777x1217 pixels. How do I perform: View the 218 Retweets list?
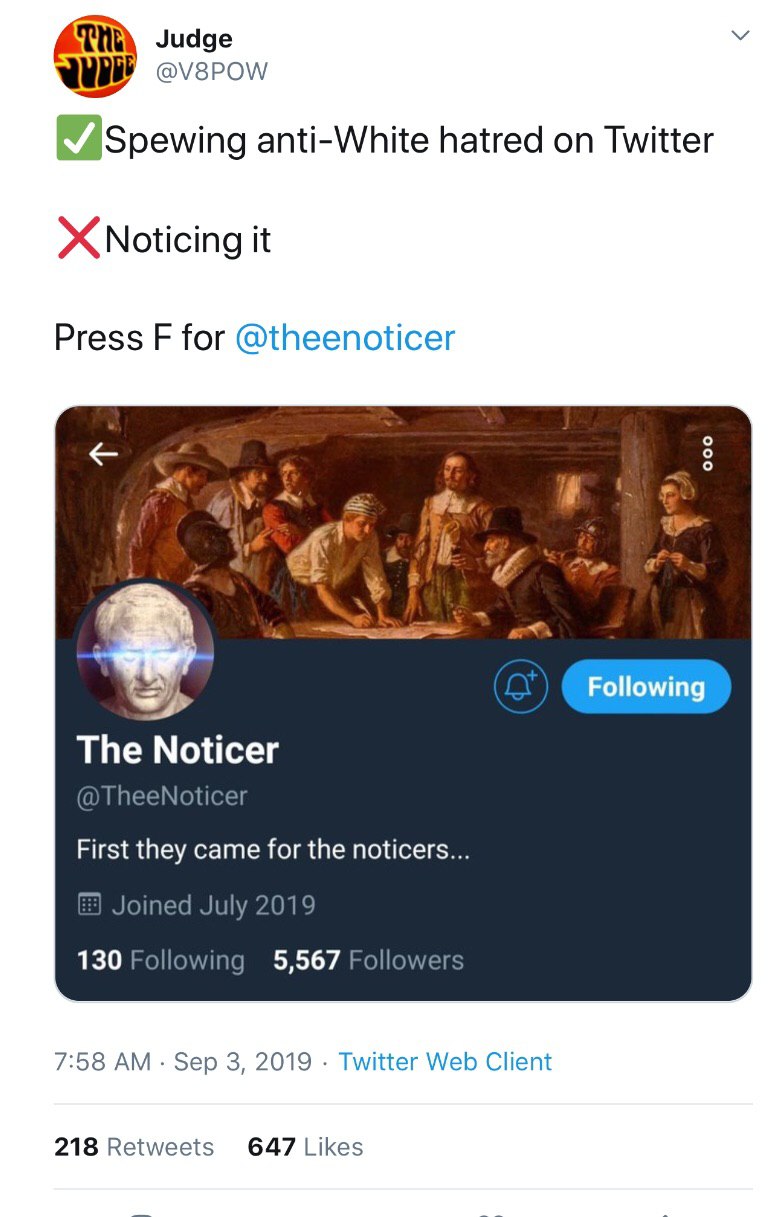coord(134,1147)
